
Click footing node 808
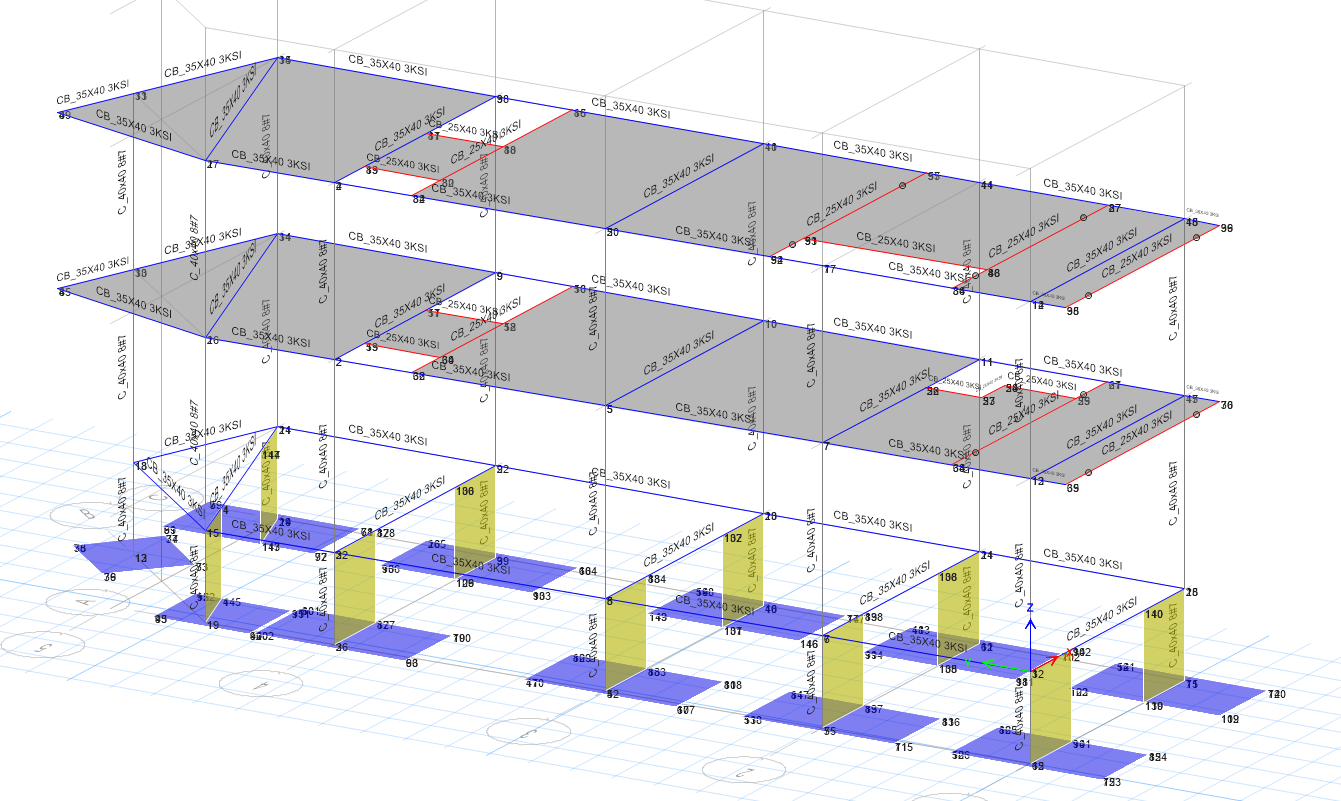pos(733,685)
